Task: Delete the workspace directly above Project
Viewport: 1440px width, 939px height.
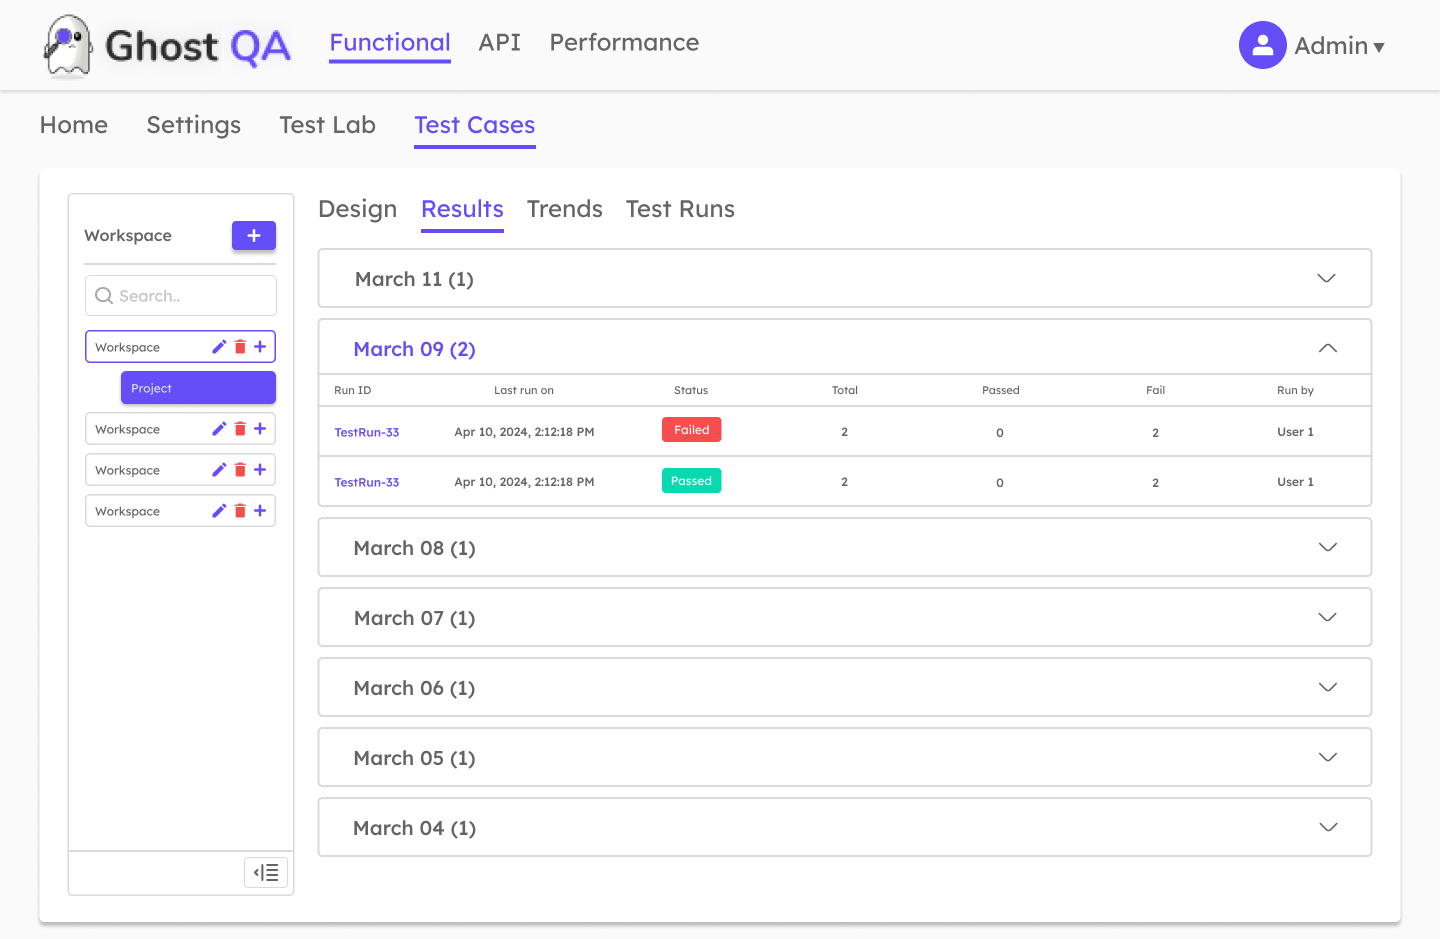Action: [240, 347]
